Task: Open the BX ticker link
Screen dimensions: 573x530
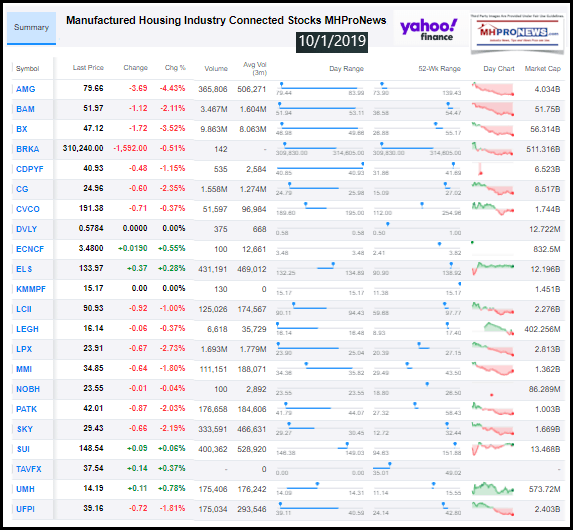Action: pos(22,129)
